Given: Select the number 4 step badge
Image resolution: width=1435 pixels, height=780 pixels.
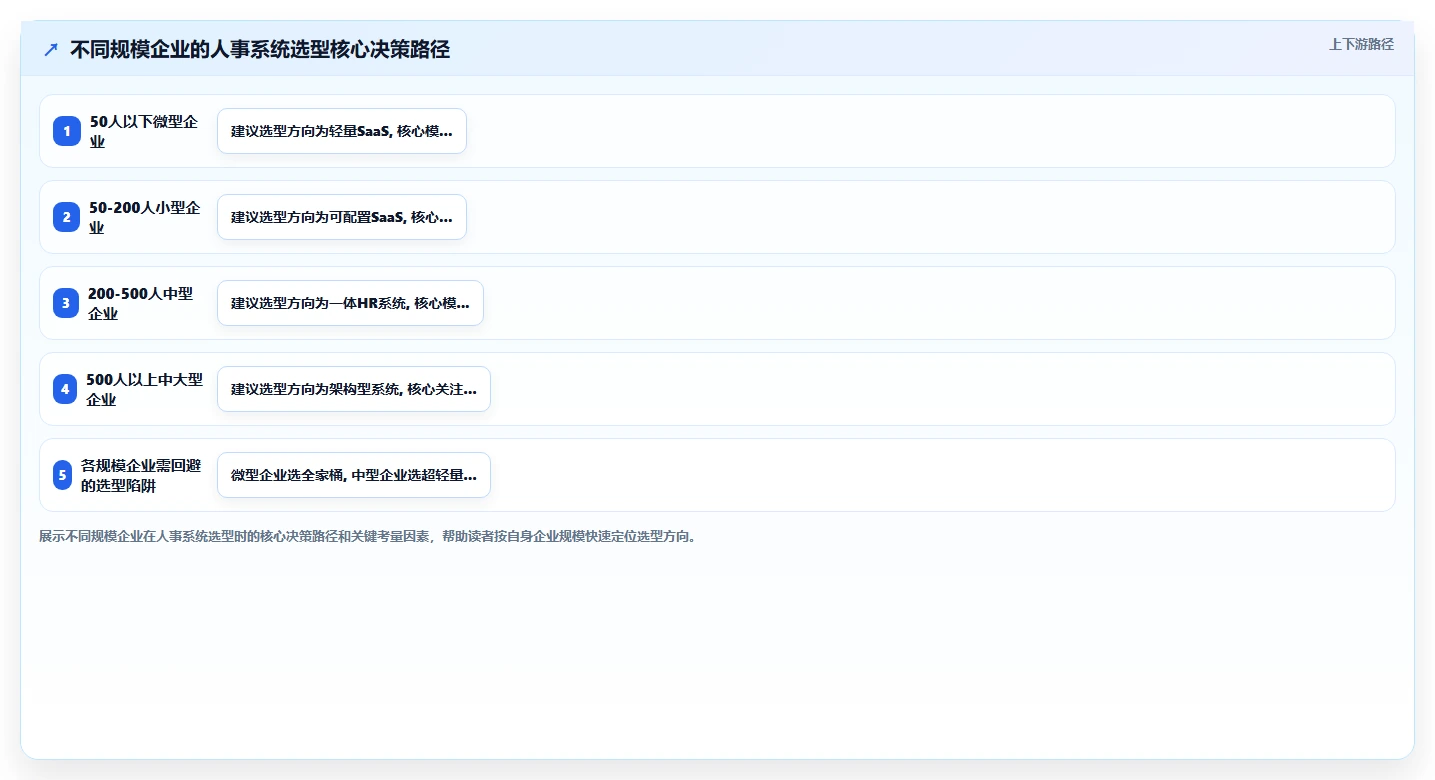Looking at the screenshot, I should coord(65,389).
